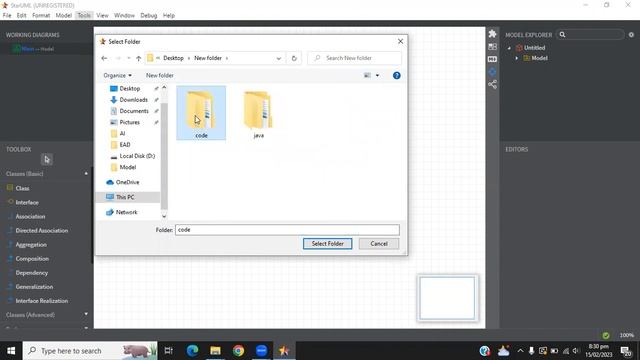Viewport: 640px width, 360px height.
Task: Open the Debug menu
Action: (x=149, y=16)
